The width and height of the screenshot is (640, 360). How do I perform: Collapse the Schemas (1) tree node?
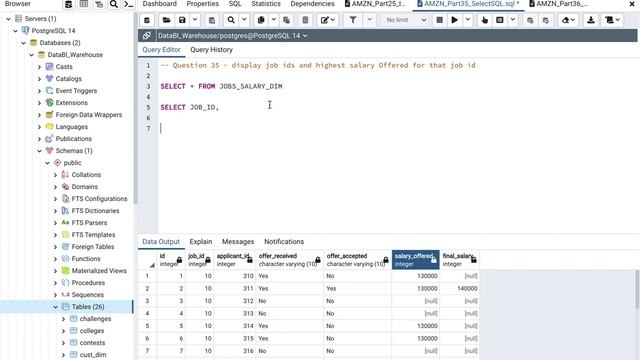[40, 151]
